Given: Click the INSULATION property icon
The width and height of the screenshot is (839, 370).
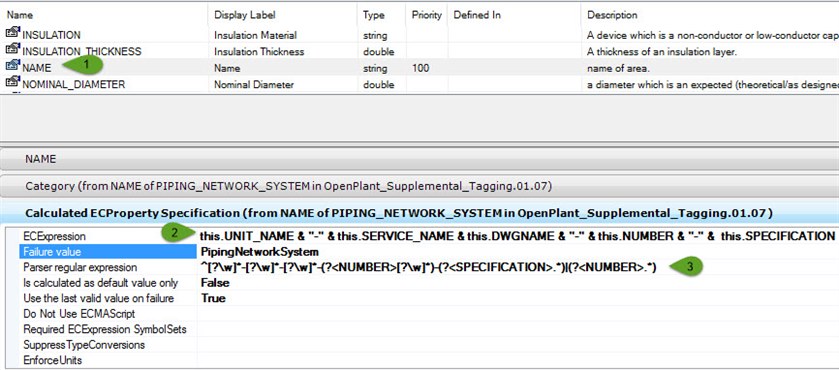Looking at the screenshot, I should tap(12, 33).
